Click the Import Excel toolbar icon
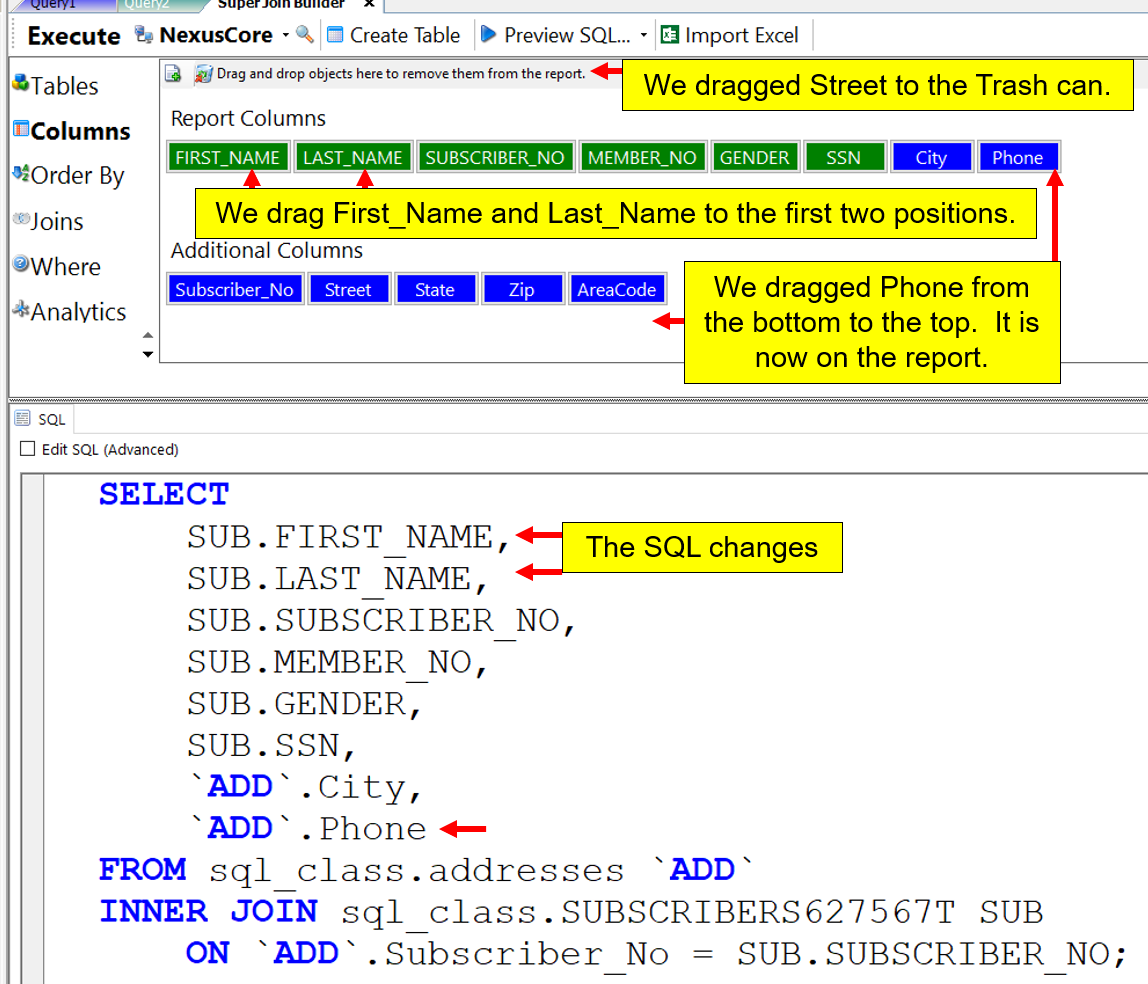Image resolution: width=1148 pixels, height=984 pixels. click(x=670, y=35)
